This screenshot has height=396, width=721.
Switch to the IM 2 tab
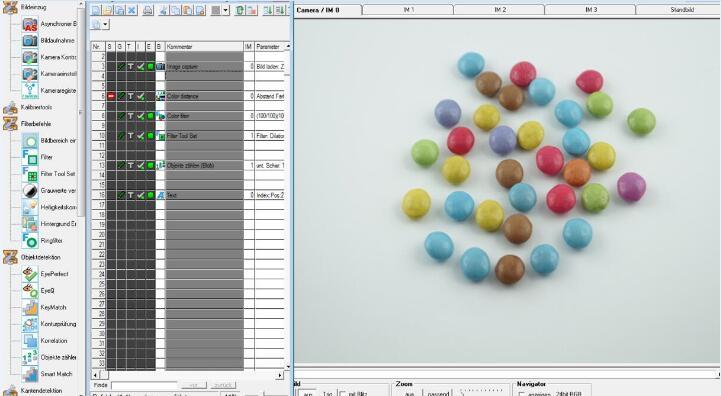coord(500,10)
